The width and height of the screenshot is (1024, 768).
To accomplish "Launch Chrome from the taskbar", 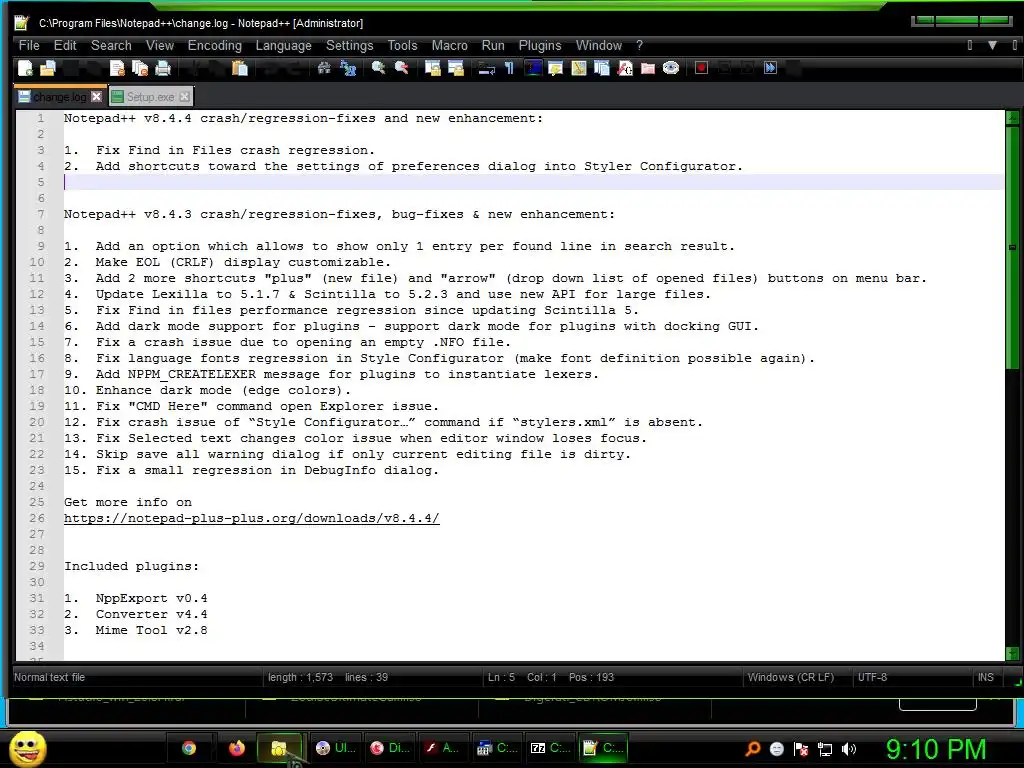I will (189, 748).
